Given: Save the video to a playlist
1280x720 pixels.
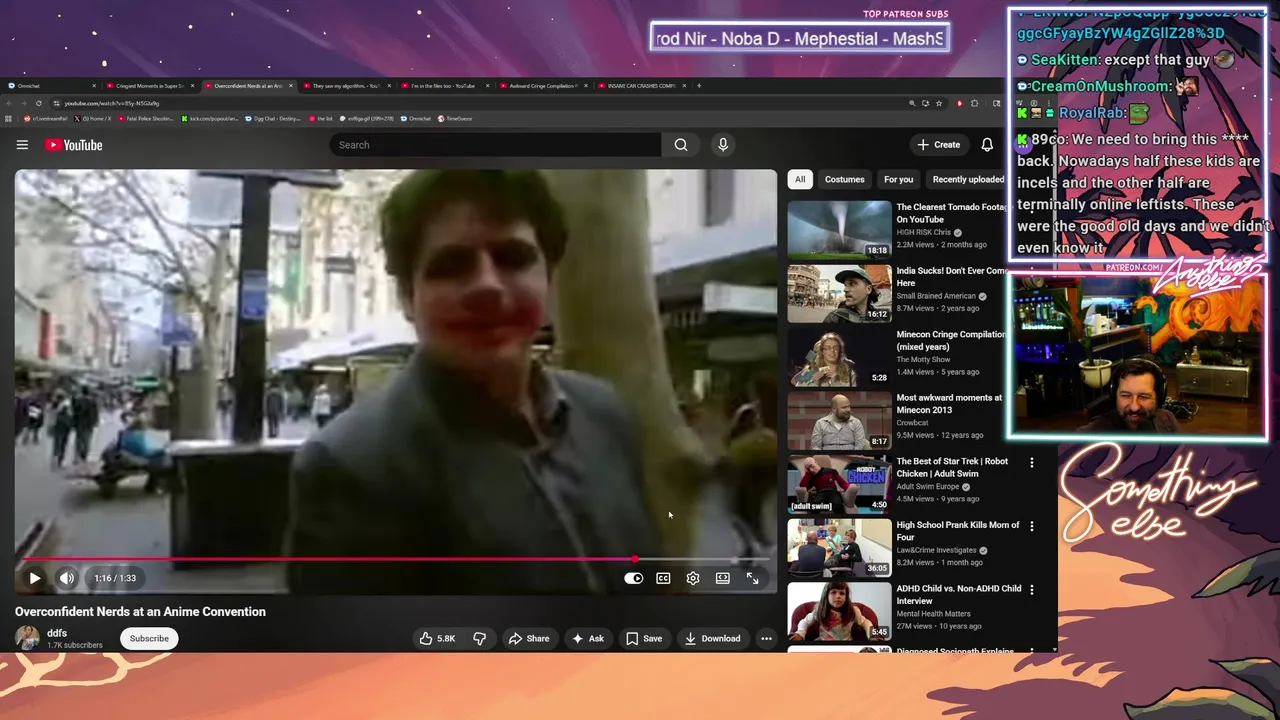Looking at the screenshot, I should point(644,638).
